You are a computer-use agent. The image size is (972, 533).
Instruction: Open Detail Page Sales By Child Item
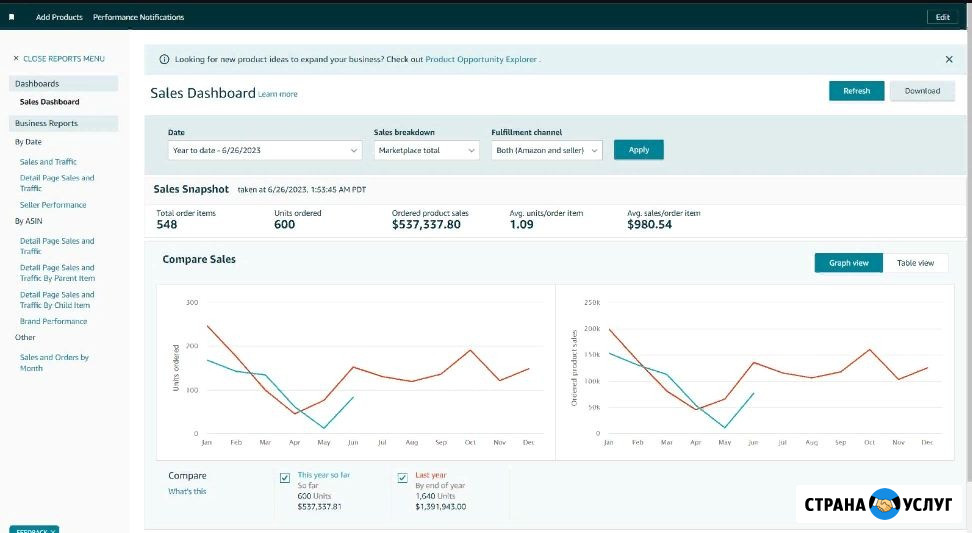point(57,300)
